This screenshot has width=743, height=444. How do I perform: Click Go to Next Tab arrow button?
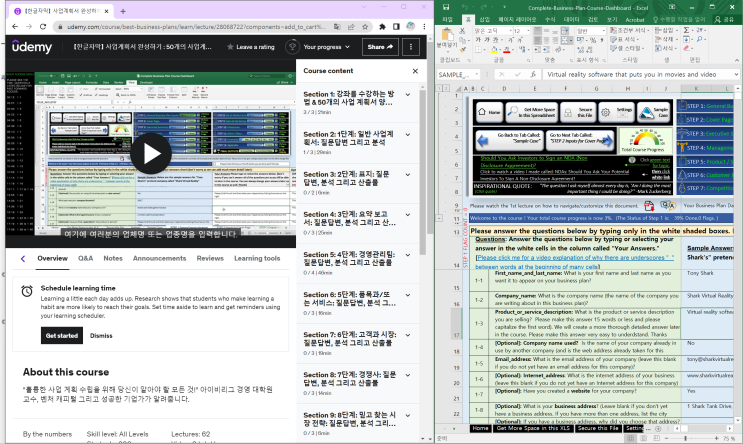point(580,140)
